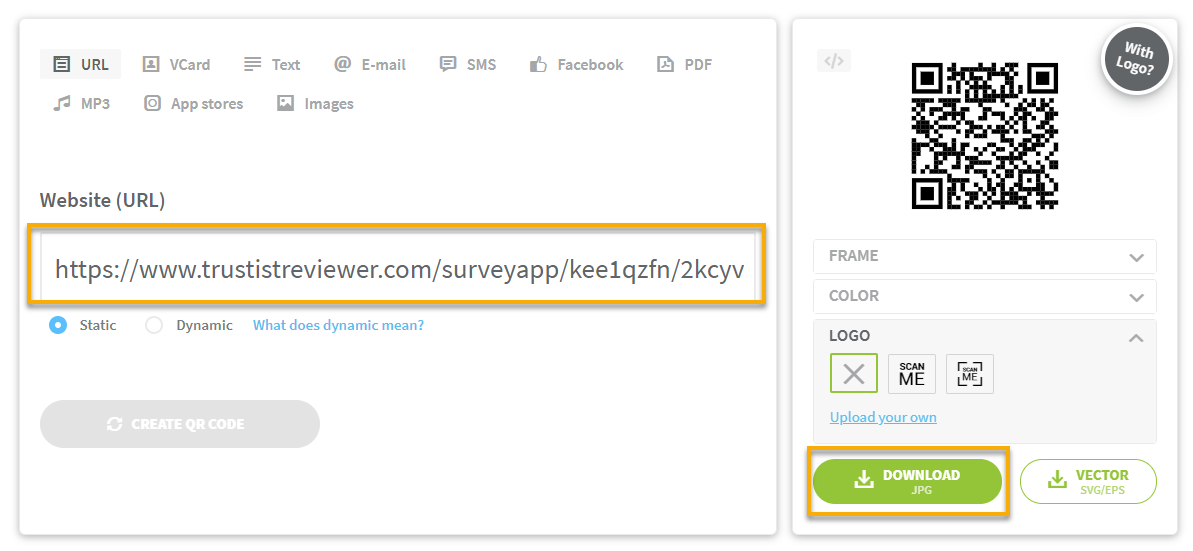
Task: Click the generated QR code image
Action: click(984, 135)
